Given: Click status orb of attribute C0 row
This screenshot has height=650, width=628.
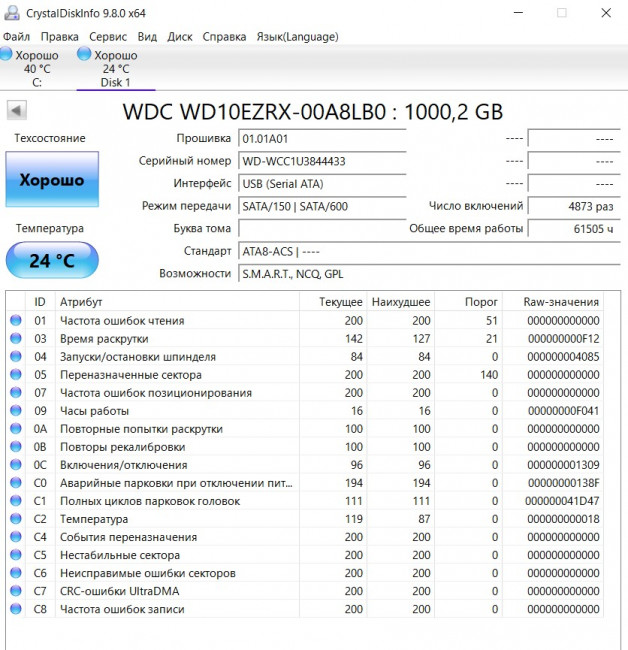Looking at the screenshot, I should pos(16,483).
